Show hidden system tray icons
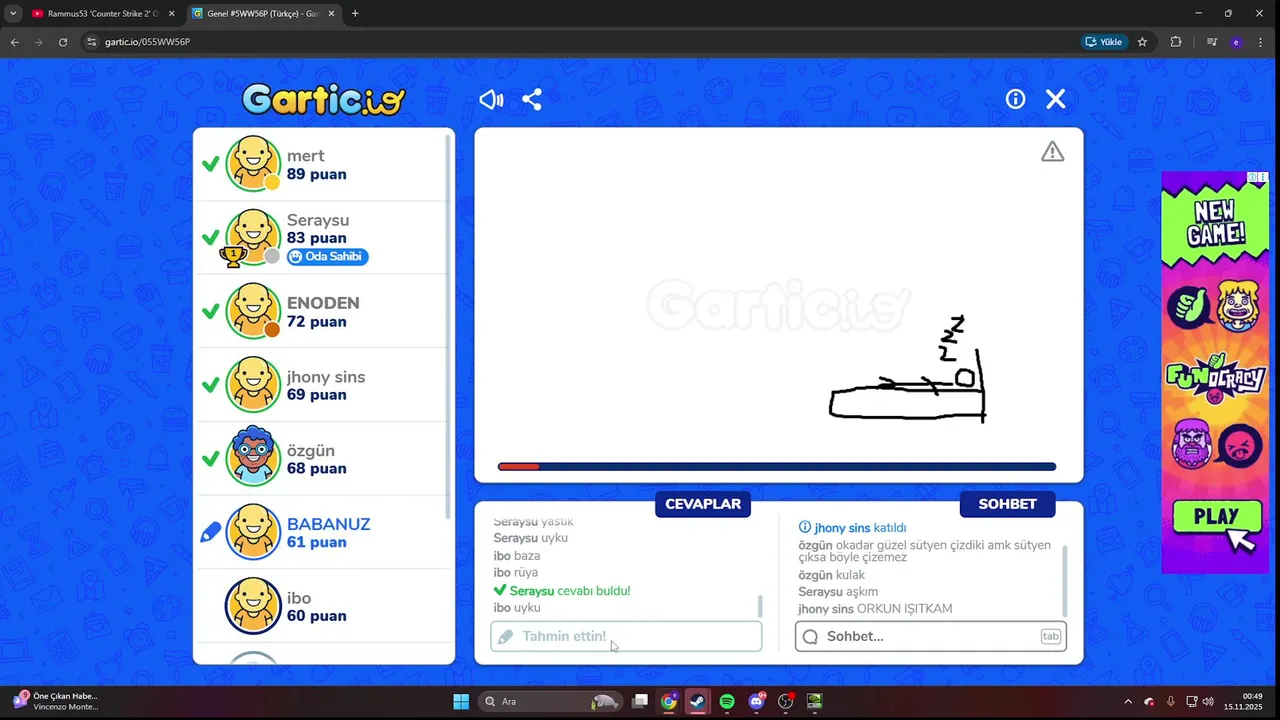 click(x=1128, y=701)
